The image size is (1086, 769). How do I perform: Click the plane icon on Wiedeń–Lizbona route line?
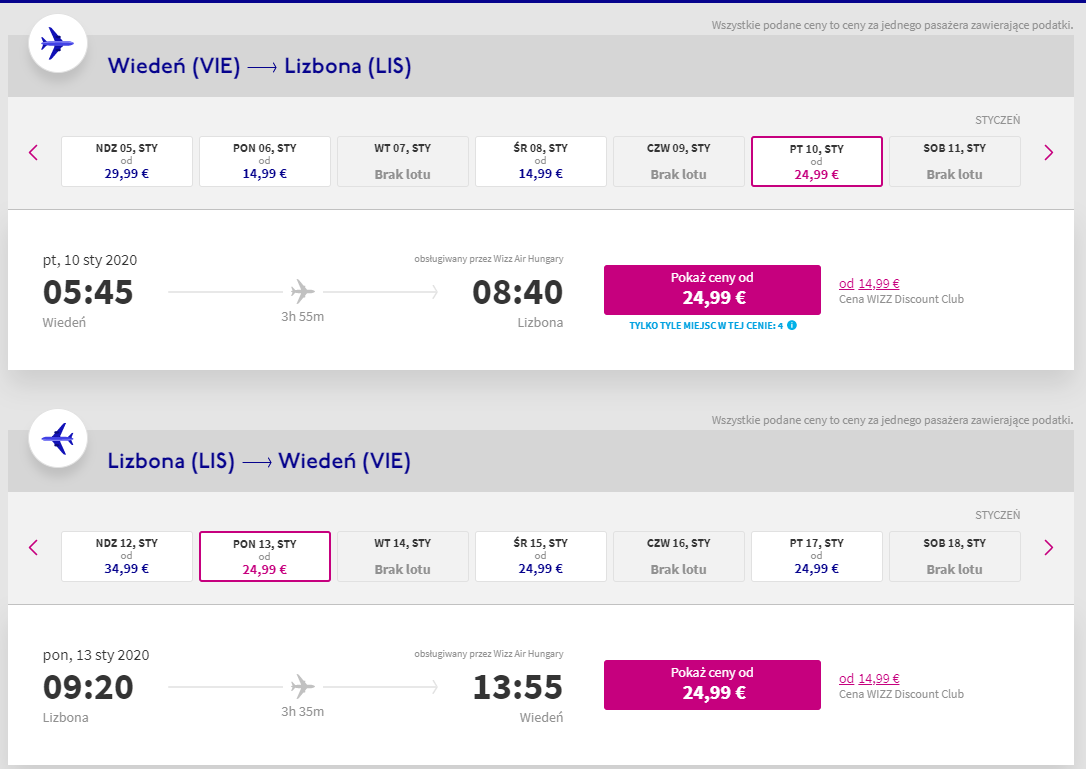click(302, 292)
